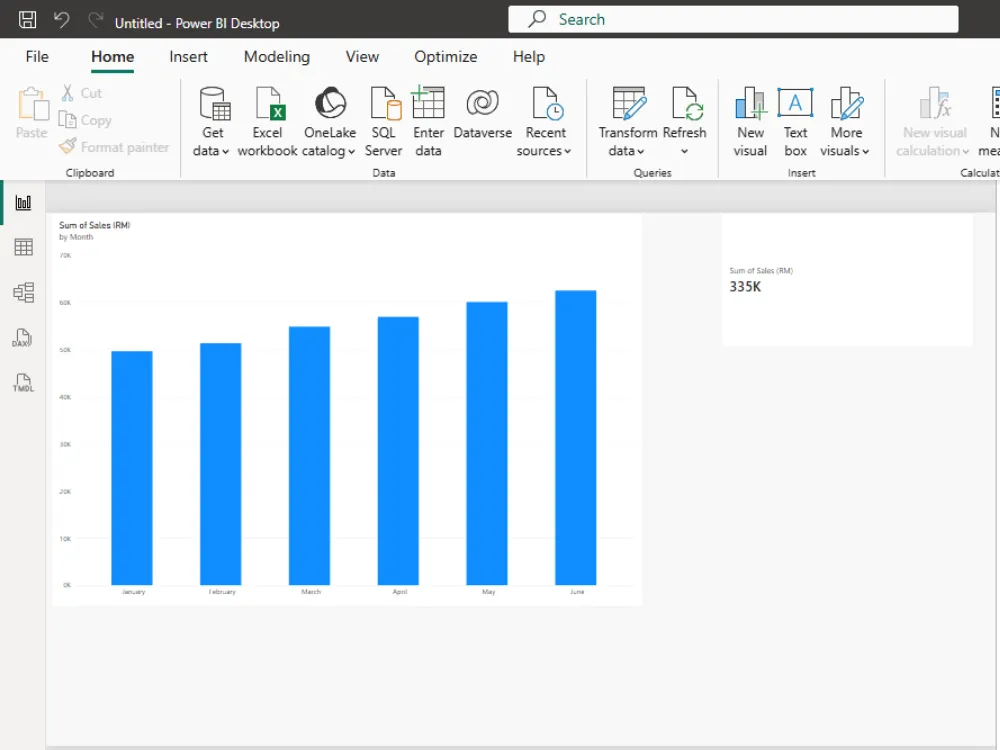Open the File menu

pyautogui.click(x=37, y=57)
